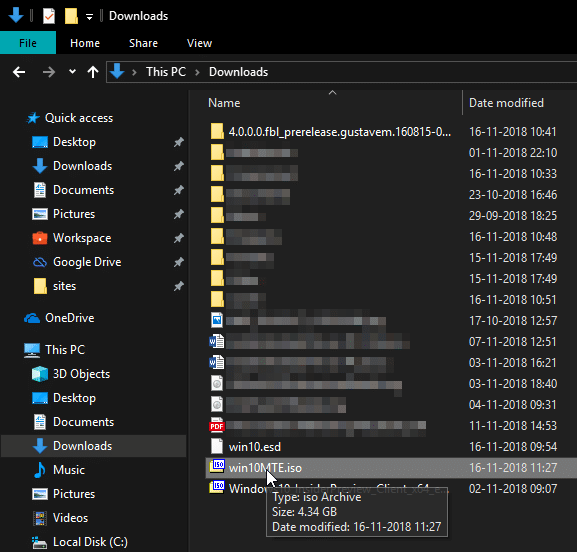
Task: Sort by the Date modified column header
Action: tap(506, 103)
